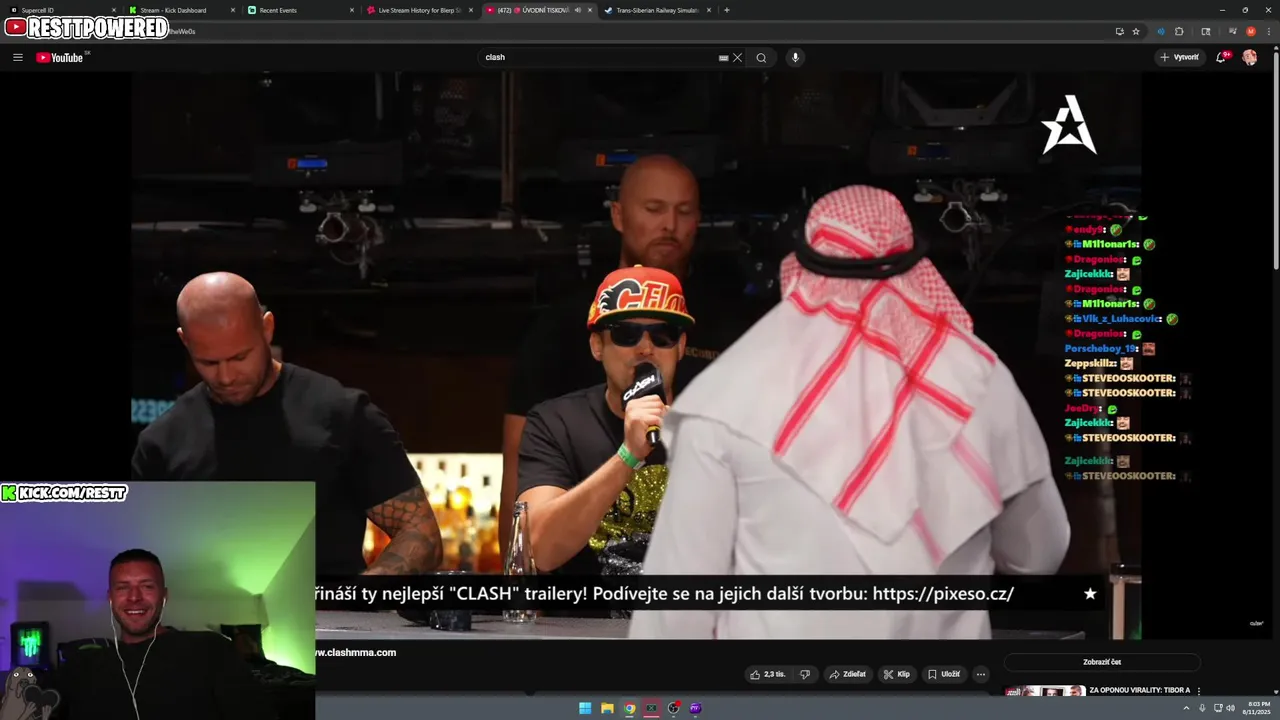Screen dimensions: 1280x720
Task: Open the YouTube account avatar menu
Action: (x=1250, y=57)
